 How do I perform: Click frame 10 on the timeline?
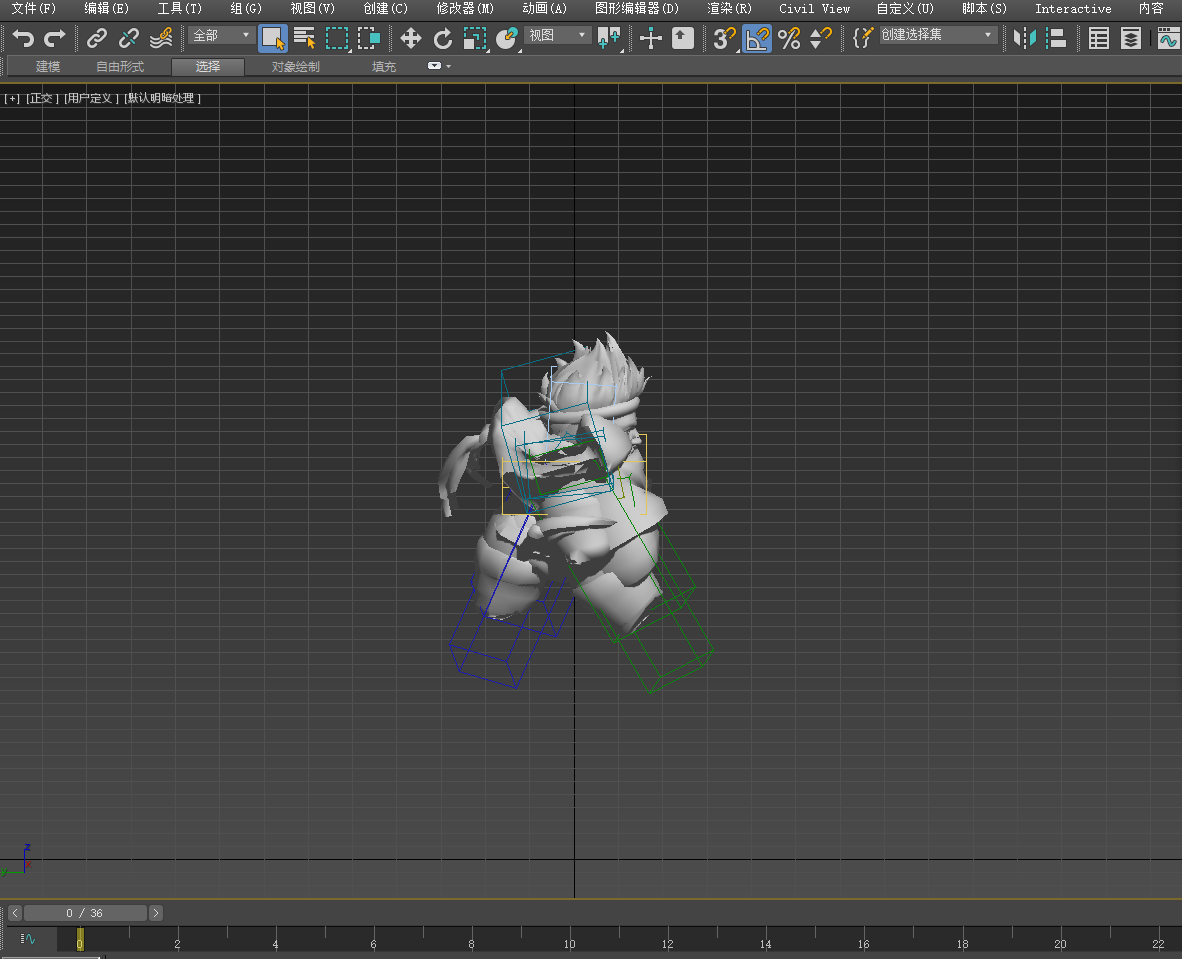(569, 944)
